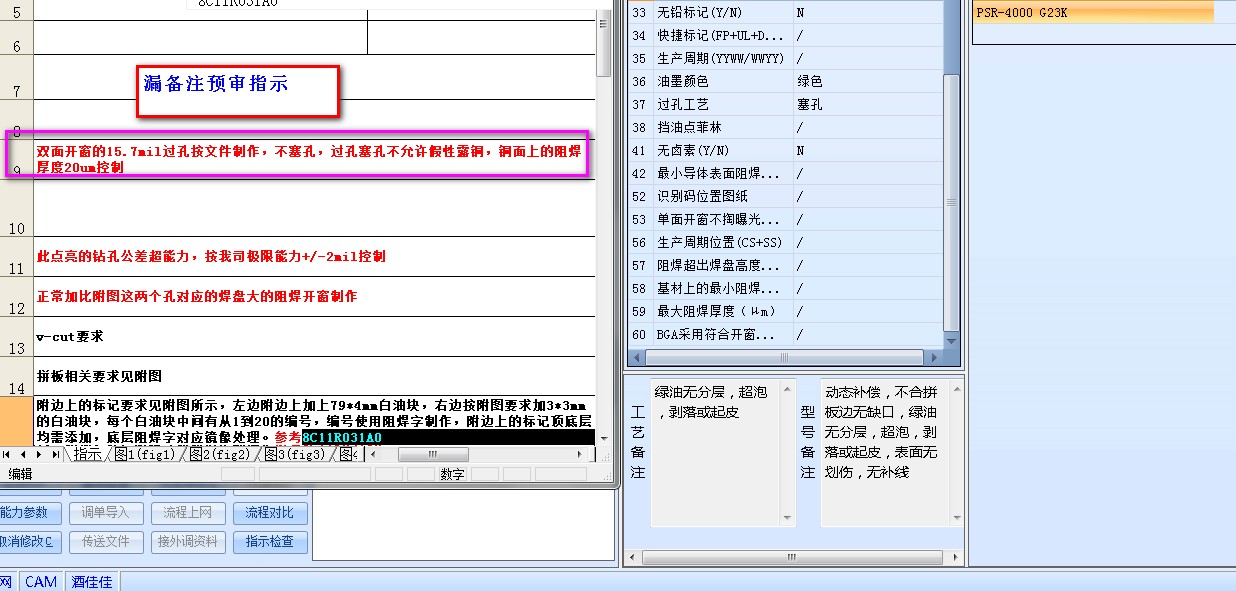Select row 56 生产周期位置(CS+SS)
The height and width of the screenshot is (591, 1236).
pos(786,242)
